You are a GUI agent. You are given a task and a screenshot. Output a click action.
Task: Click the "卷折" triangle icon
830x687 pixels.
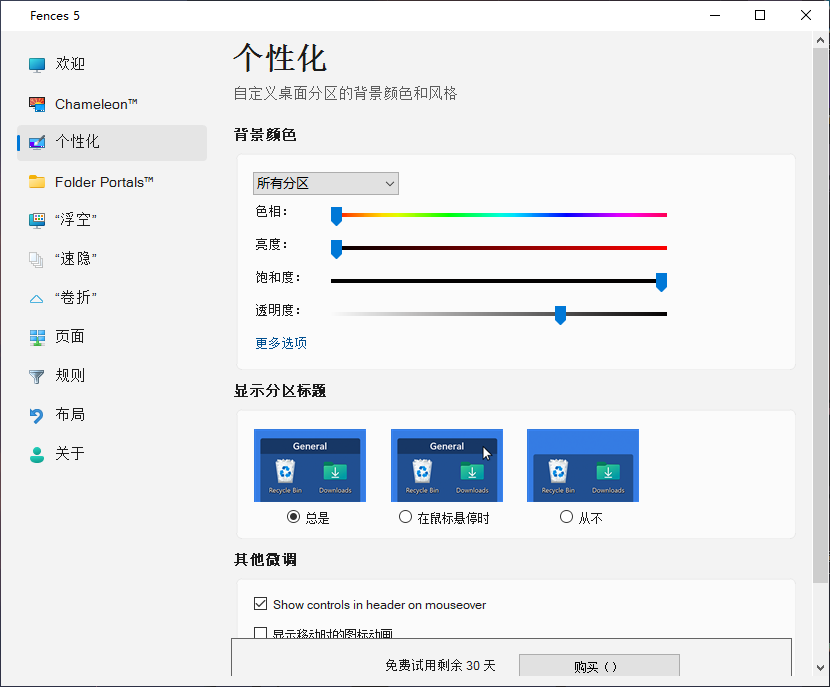(x=37, y=299)
